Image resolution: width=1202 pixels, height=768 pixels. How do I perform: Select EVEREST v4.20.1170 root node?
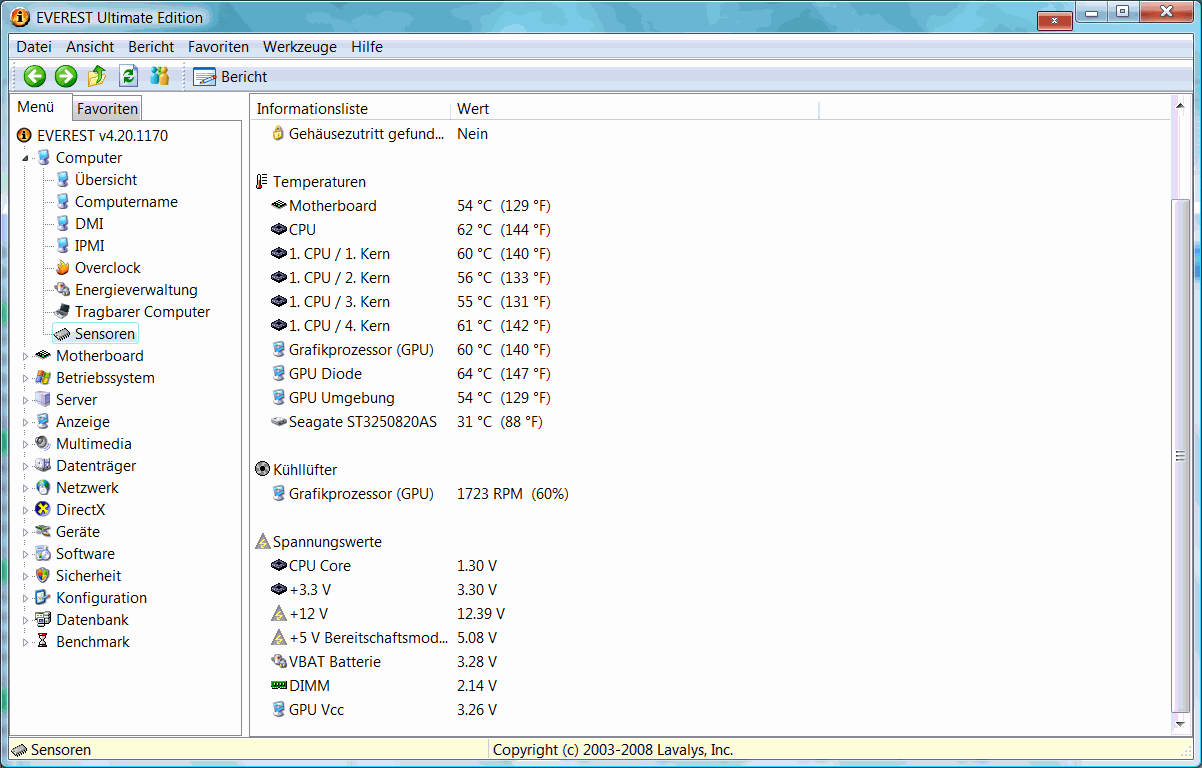(92, 135)
